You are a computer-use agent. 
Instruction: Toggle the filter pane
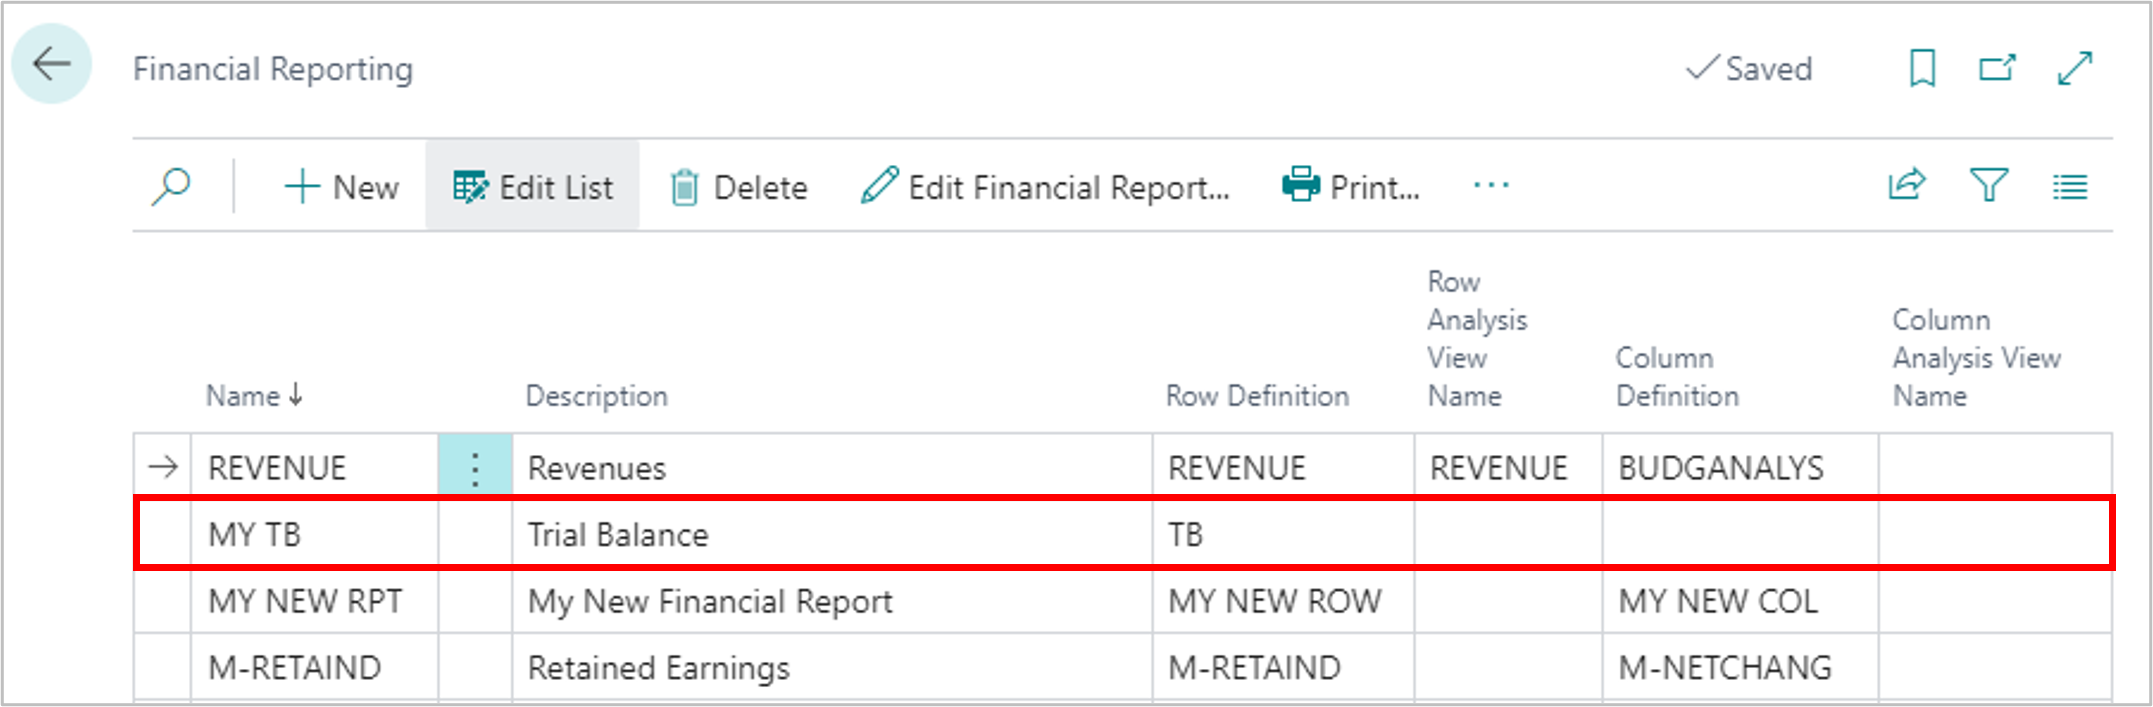(x=1988, y=186)
